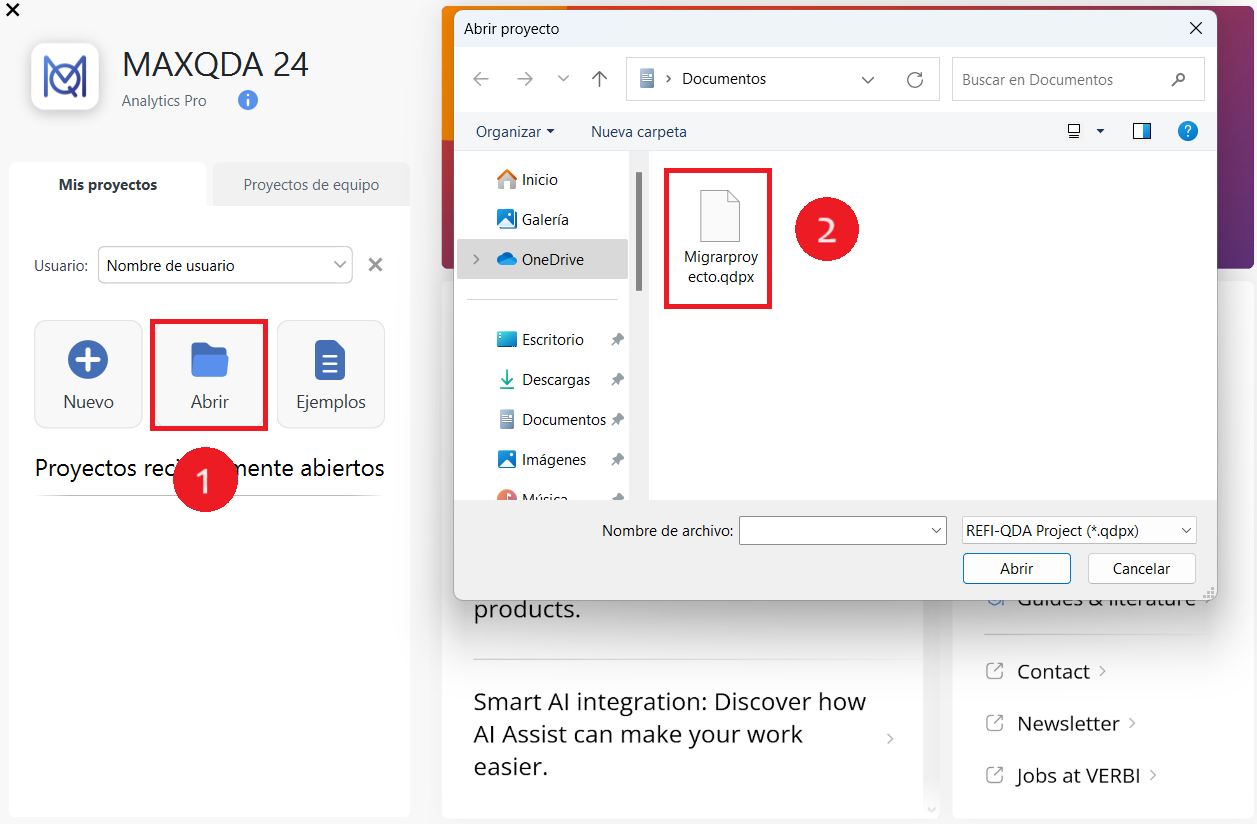This screenshot has width=1257, height=824.
Task: Switch to Proyectos de equipo tab
Action: pyautogui.click(x=311, y=185)
